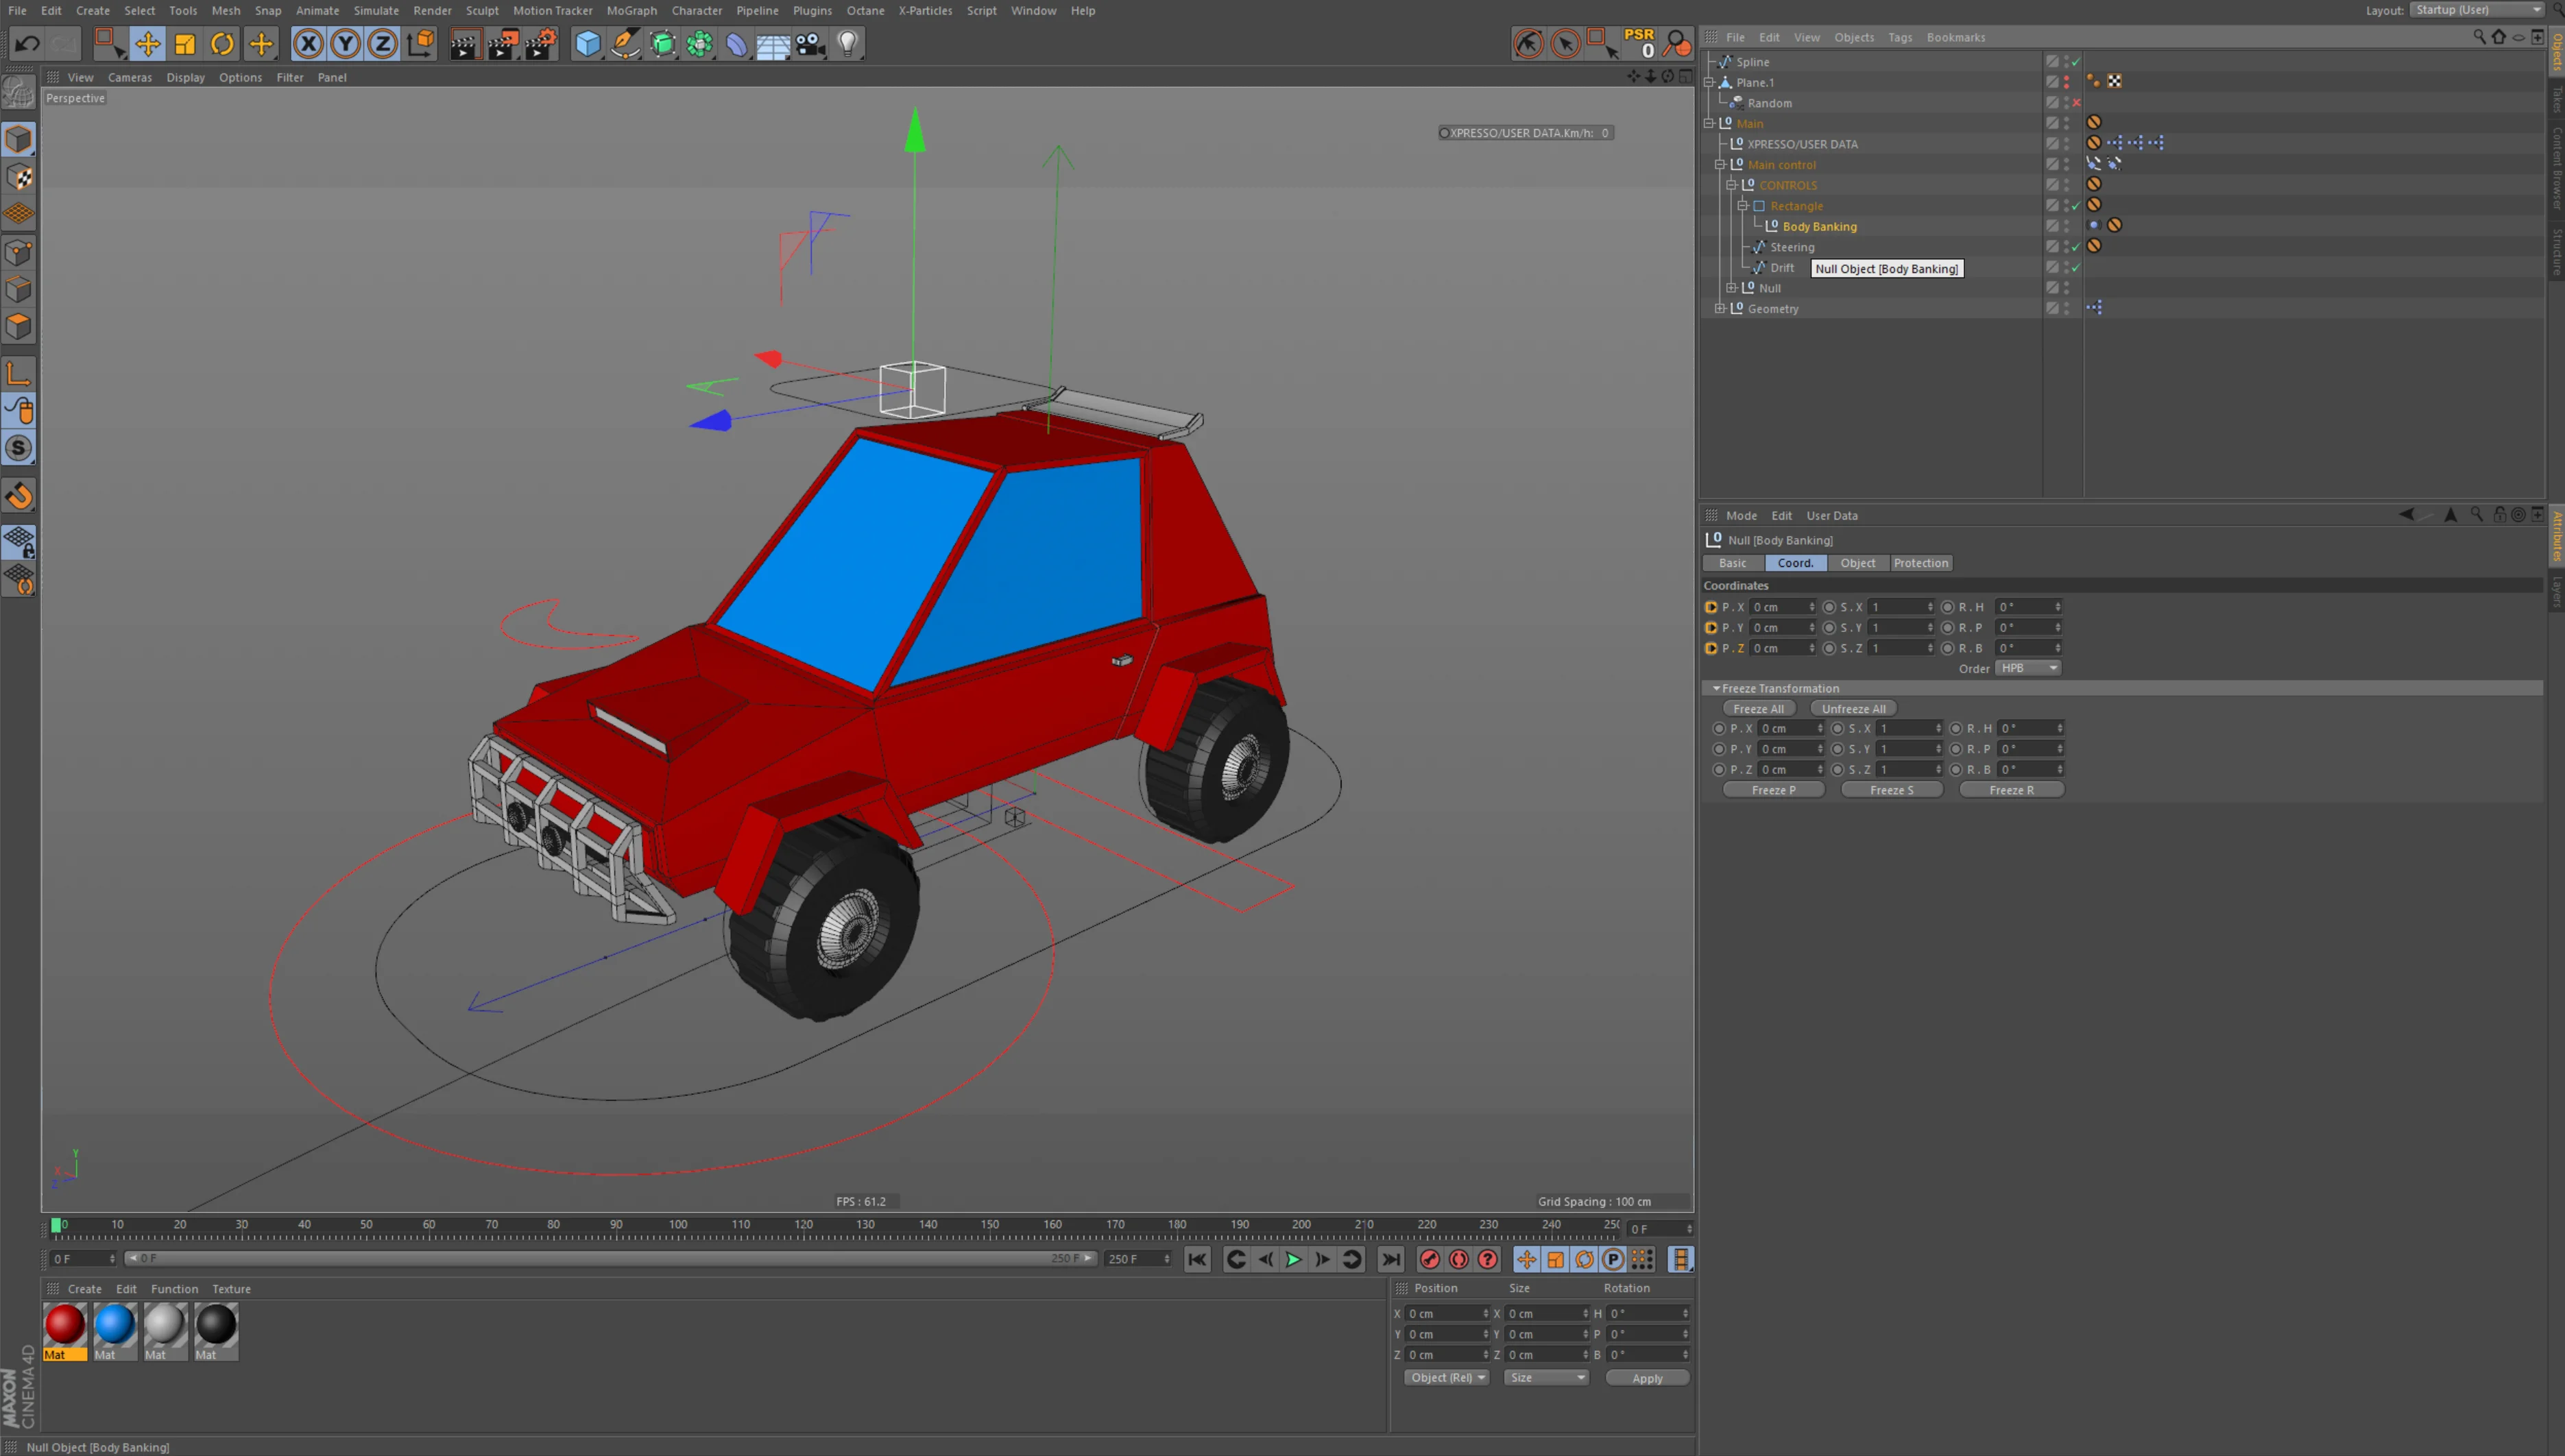Open the Pen spline tool icon
Screen dimensions: 2565x1456
[625, 44]
